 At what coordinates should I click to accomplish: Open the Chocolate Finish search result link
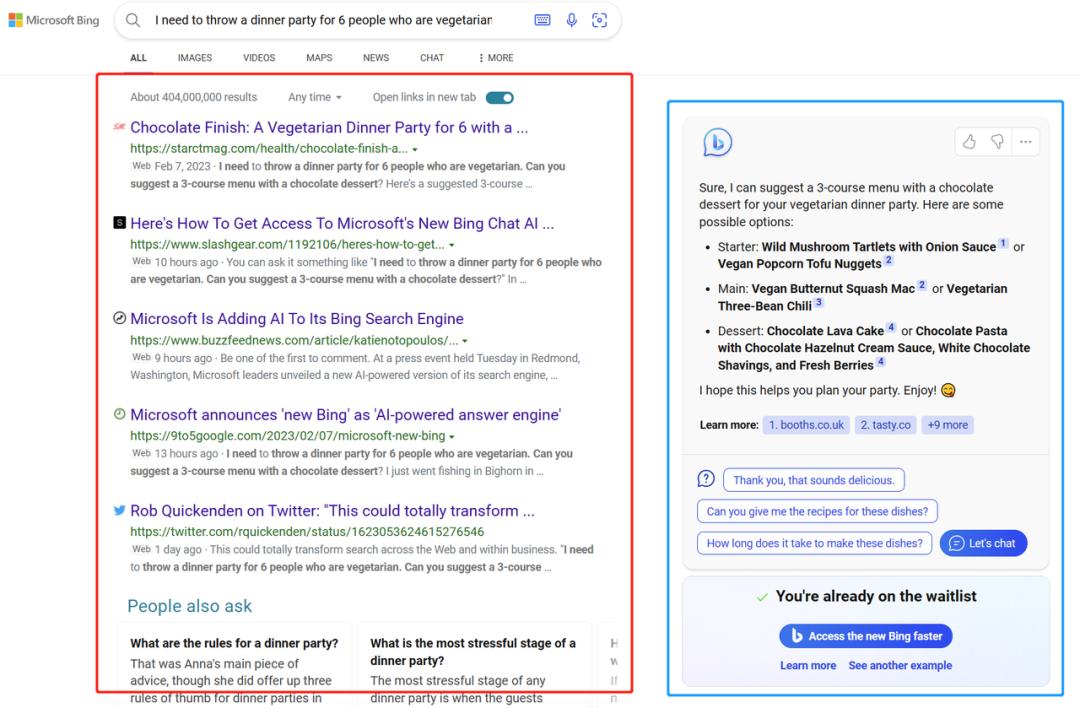[329, 128]
